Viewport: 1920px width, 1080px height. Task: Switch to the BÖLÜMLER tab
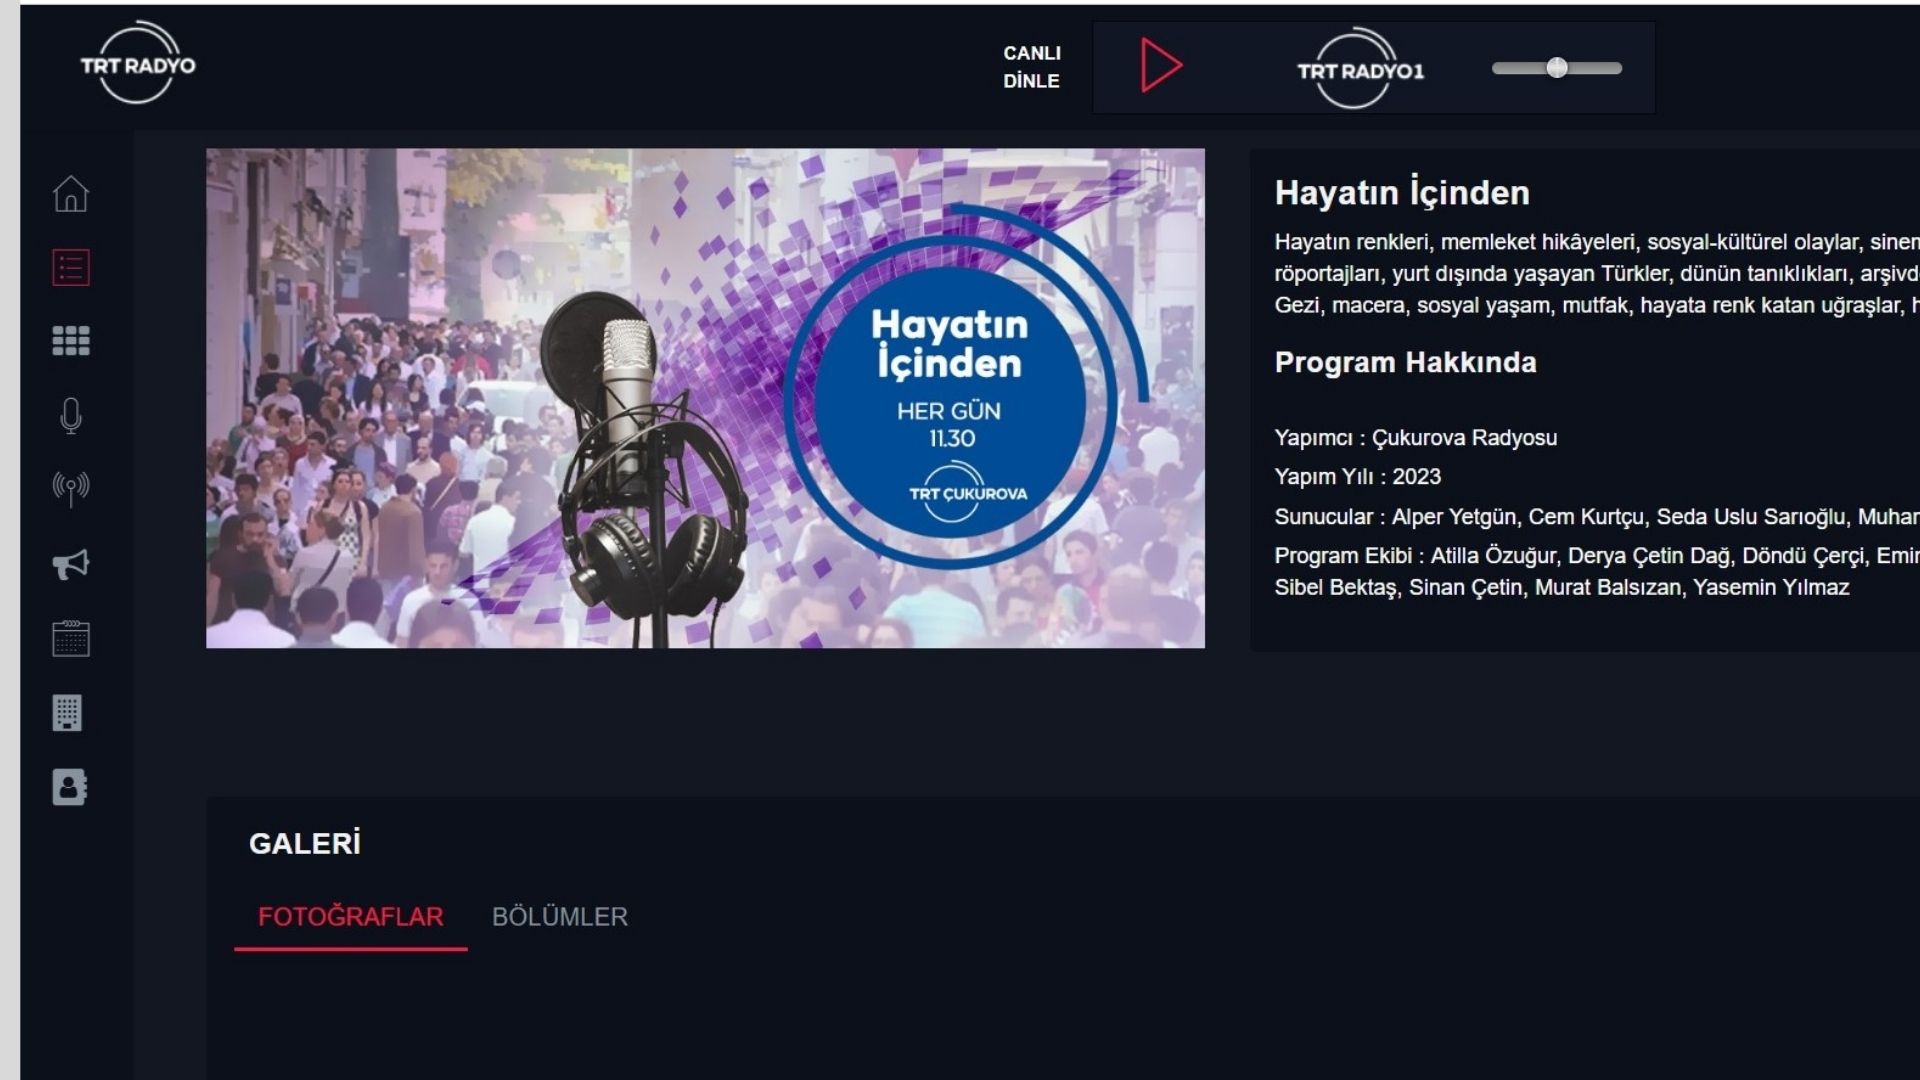[x=560, y=917]
